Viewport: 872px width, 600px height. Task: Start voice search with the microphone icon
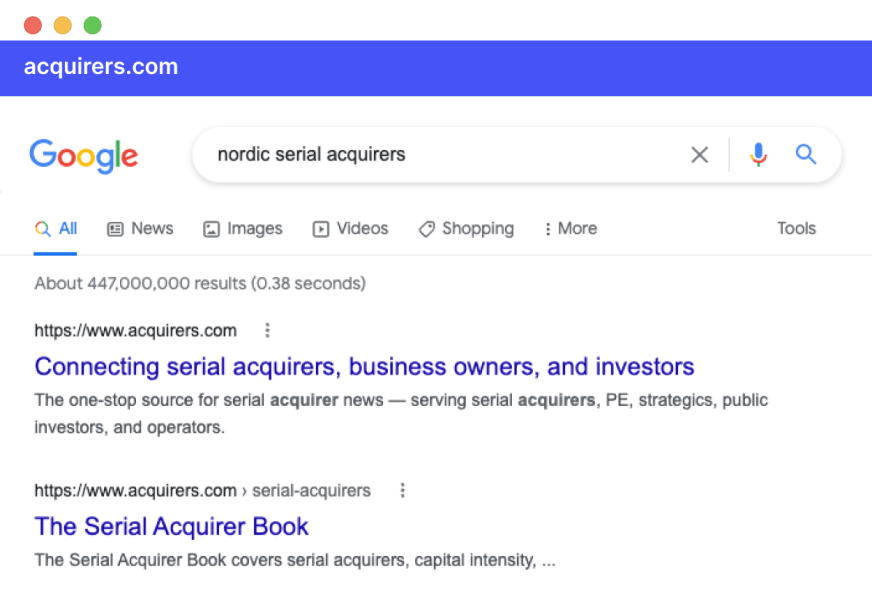tap(758, 155)
